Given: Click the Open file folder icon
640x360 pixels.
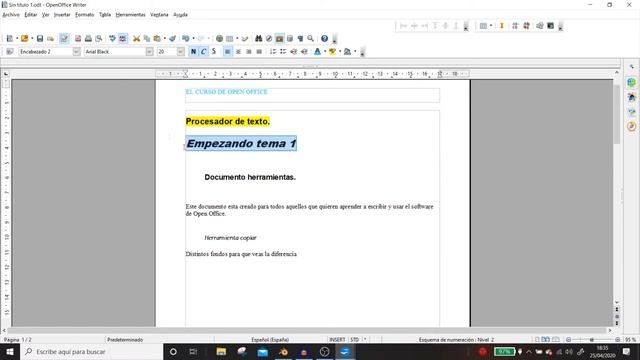Looking at the screenshot, I should [24, 38].
